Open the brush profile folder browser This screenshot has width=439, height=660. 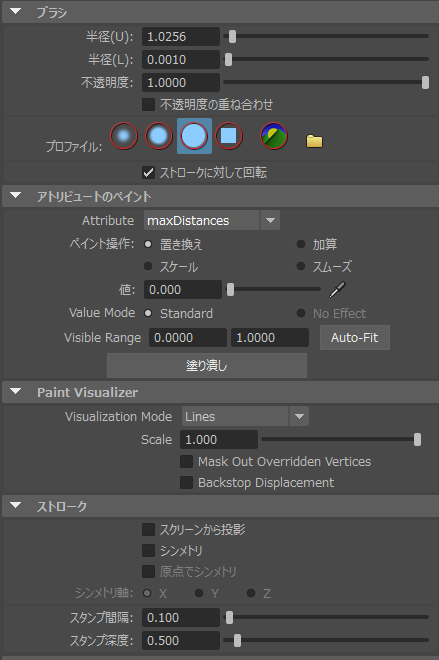point(314,141)
